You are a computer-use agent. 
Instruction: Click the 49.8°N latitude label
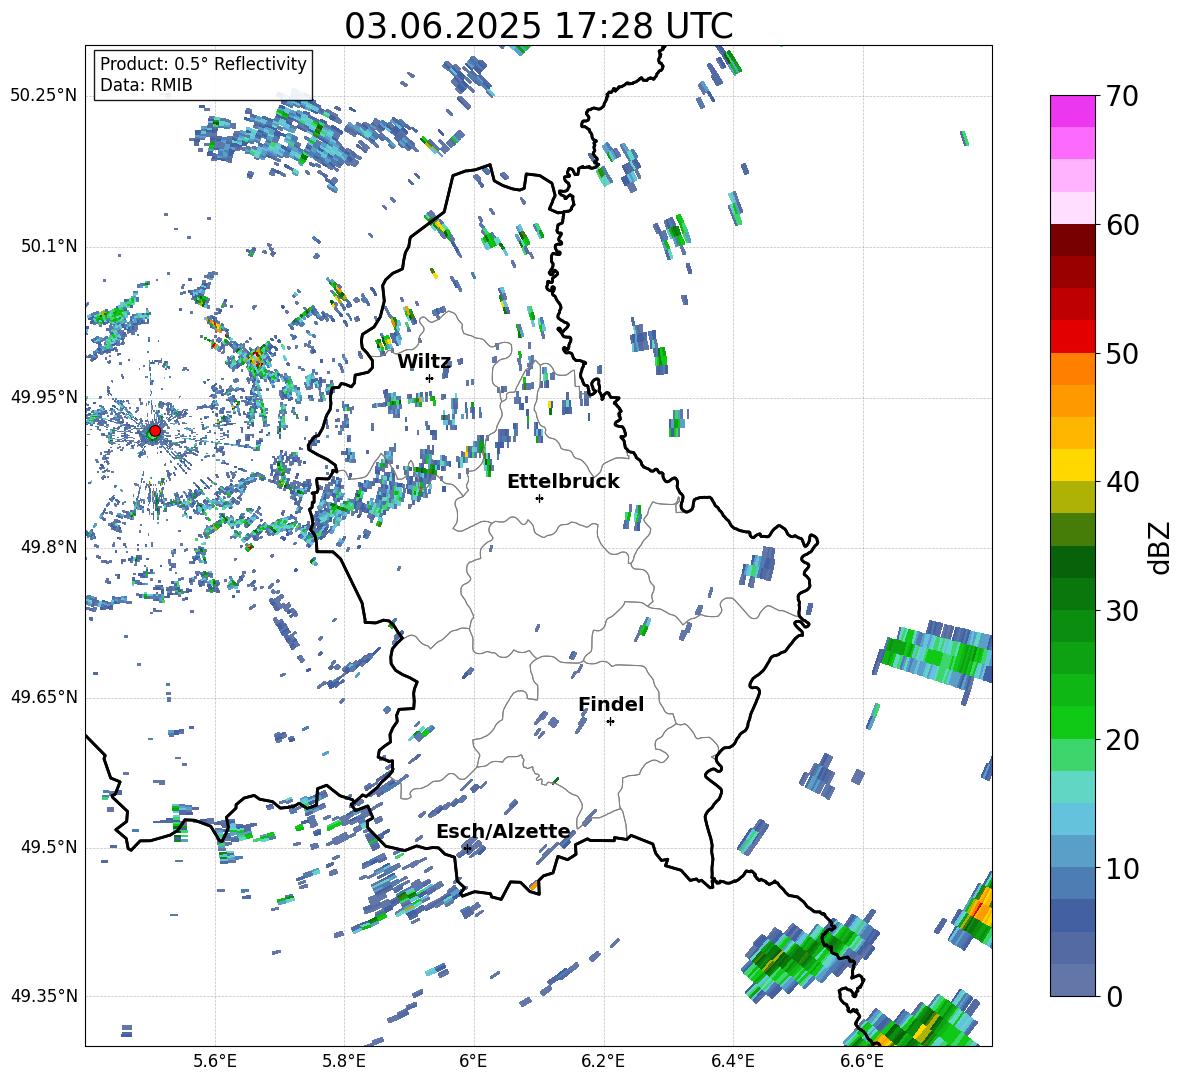49,547
